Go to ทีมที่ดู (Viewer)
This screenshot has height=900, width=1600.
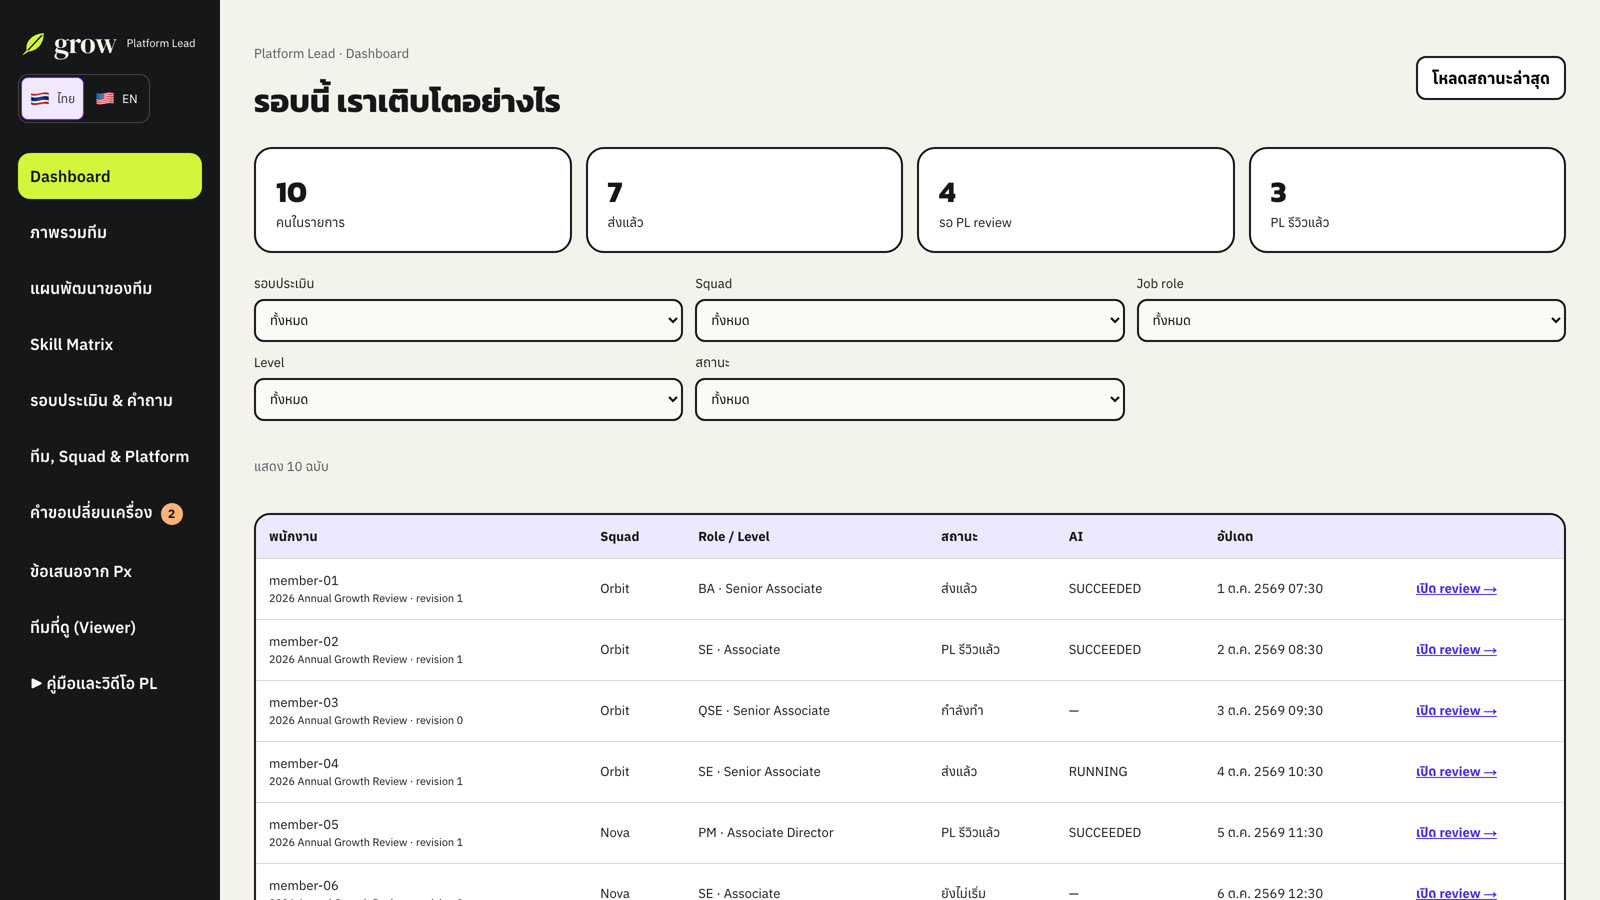point(110,627)
